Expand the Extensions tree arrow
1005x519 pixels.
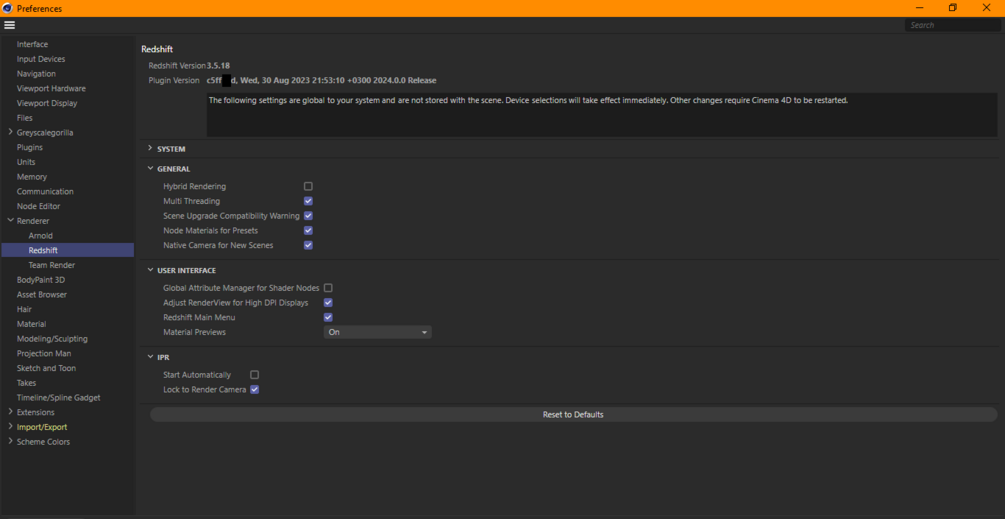[x=10, y=412]
